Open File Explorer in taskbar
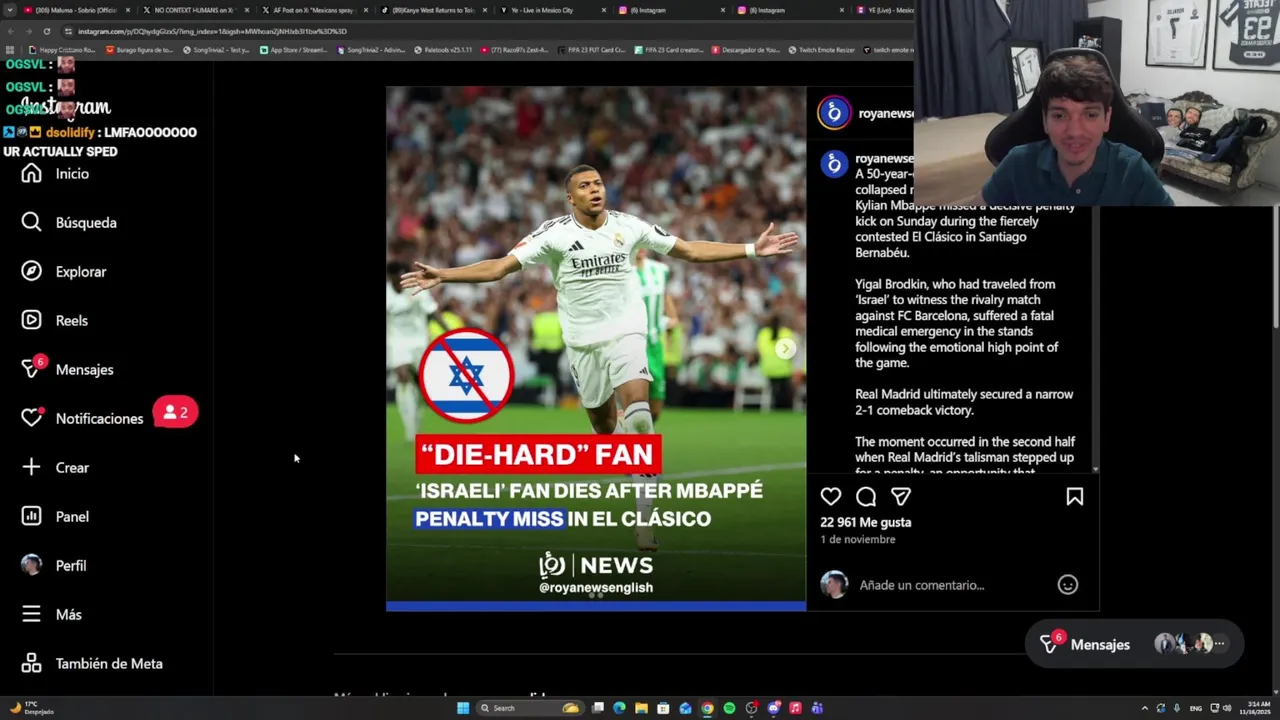1280x720 pixels. [x=641, y=708]
